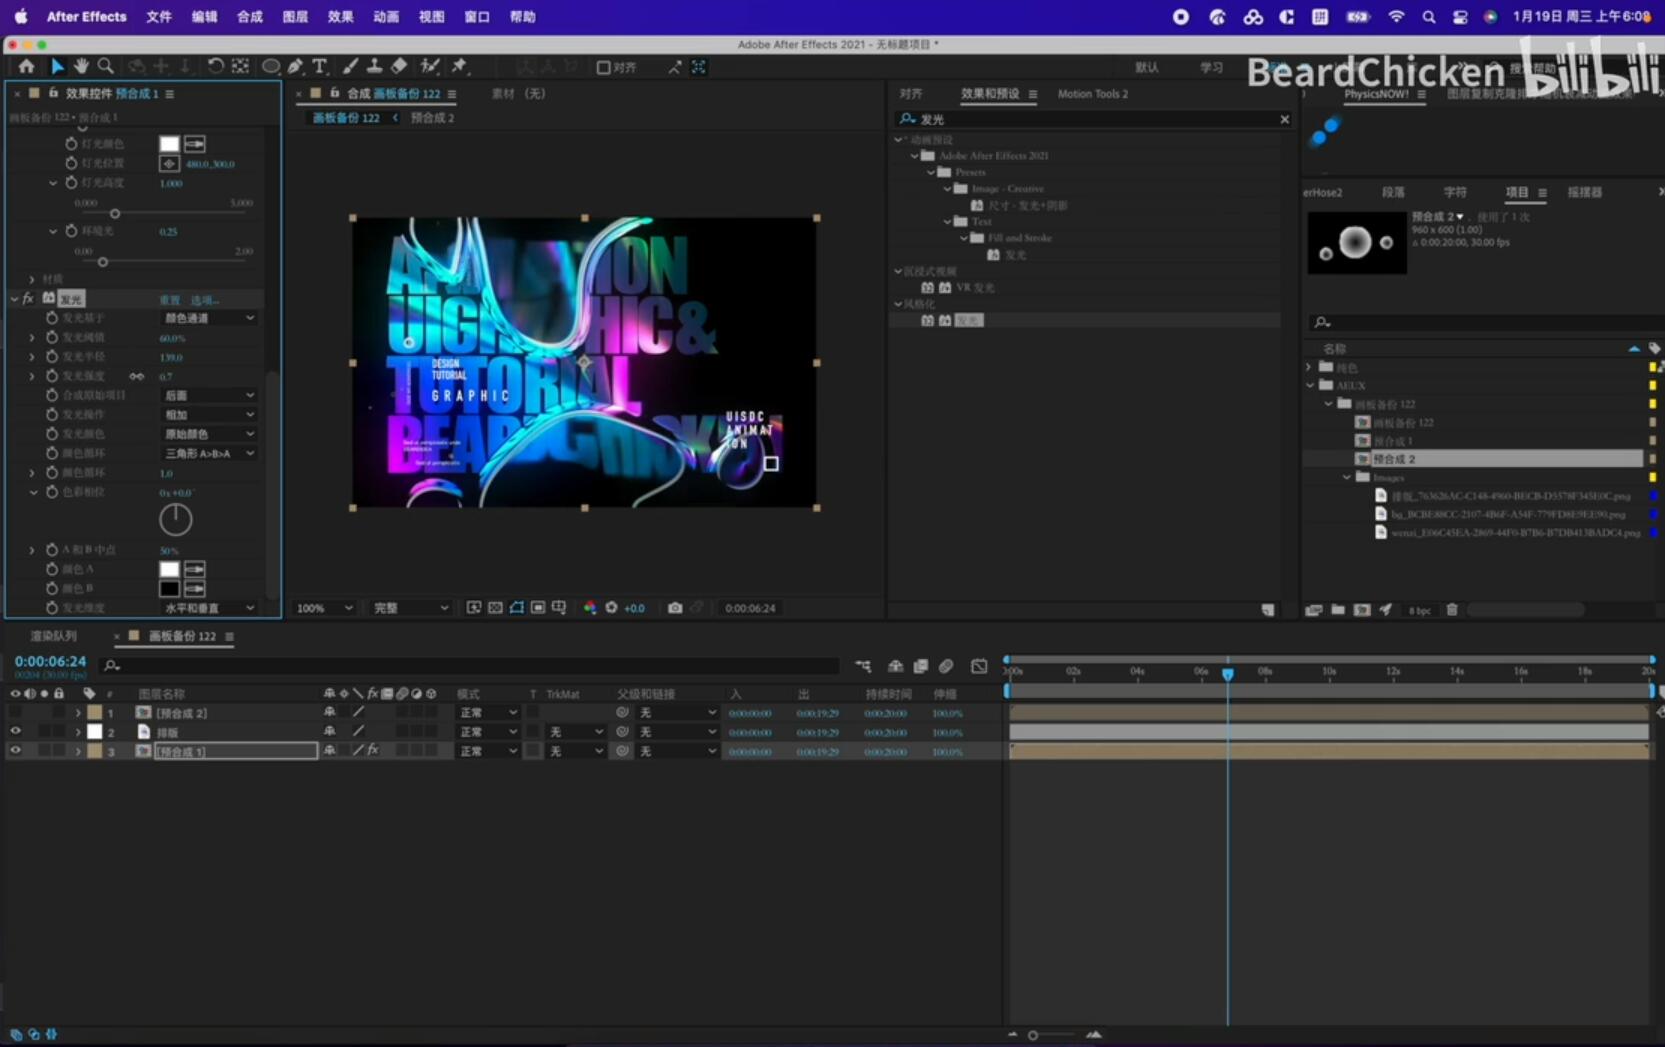
Task: Click the frame blending icon in timeline header
Action: 921,666
